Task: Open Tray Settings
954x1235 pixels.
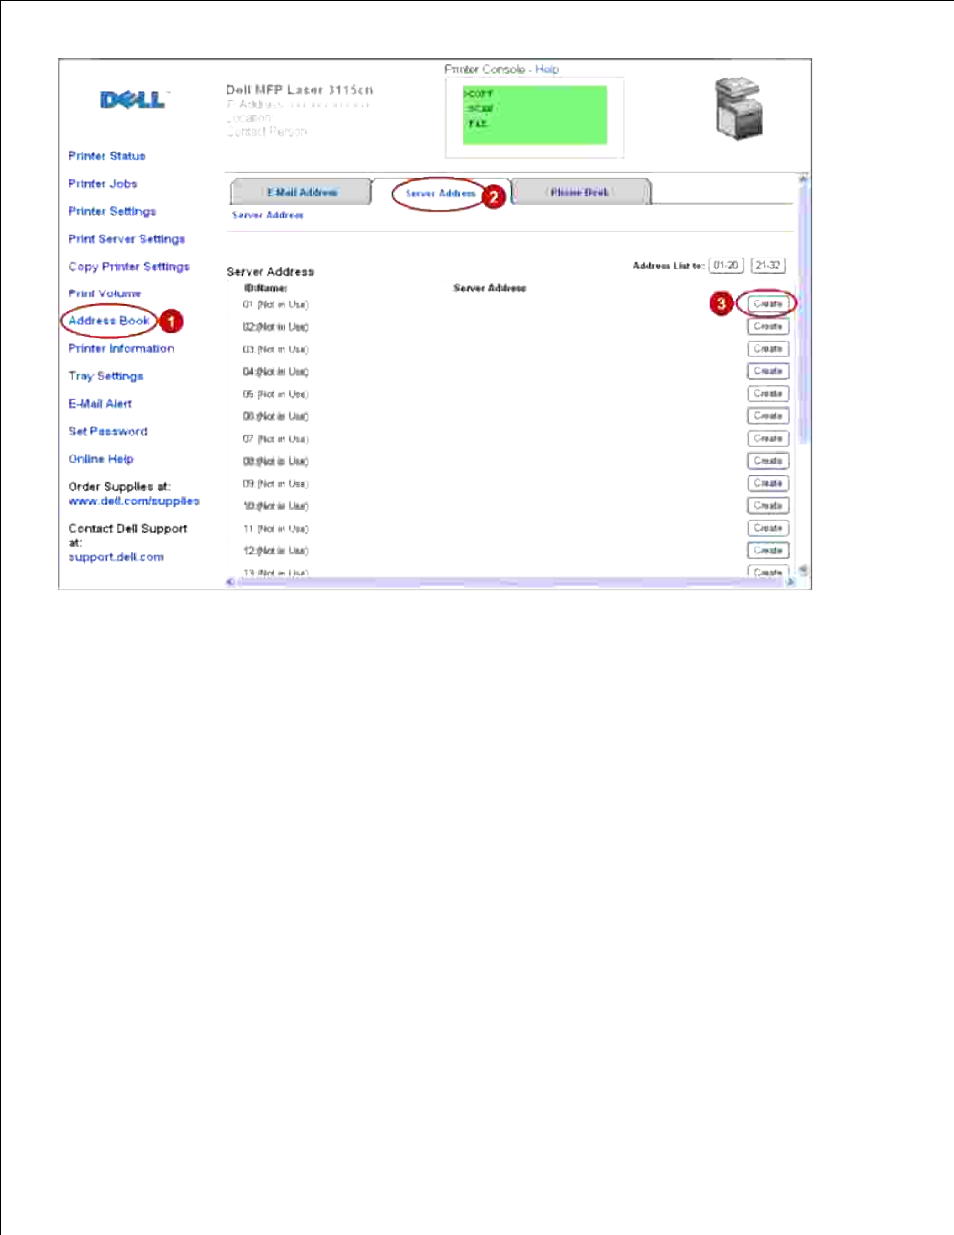Action: coord(106,376)
